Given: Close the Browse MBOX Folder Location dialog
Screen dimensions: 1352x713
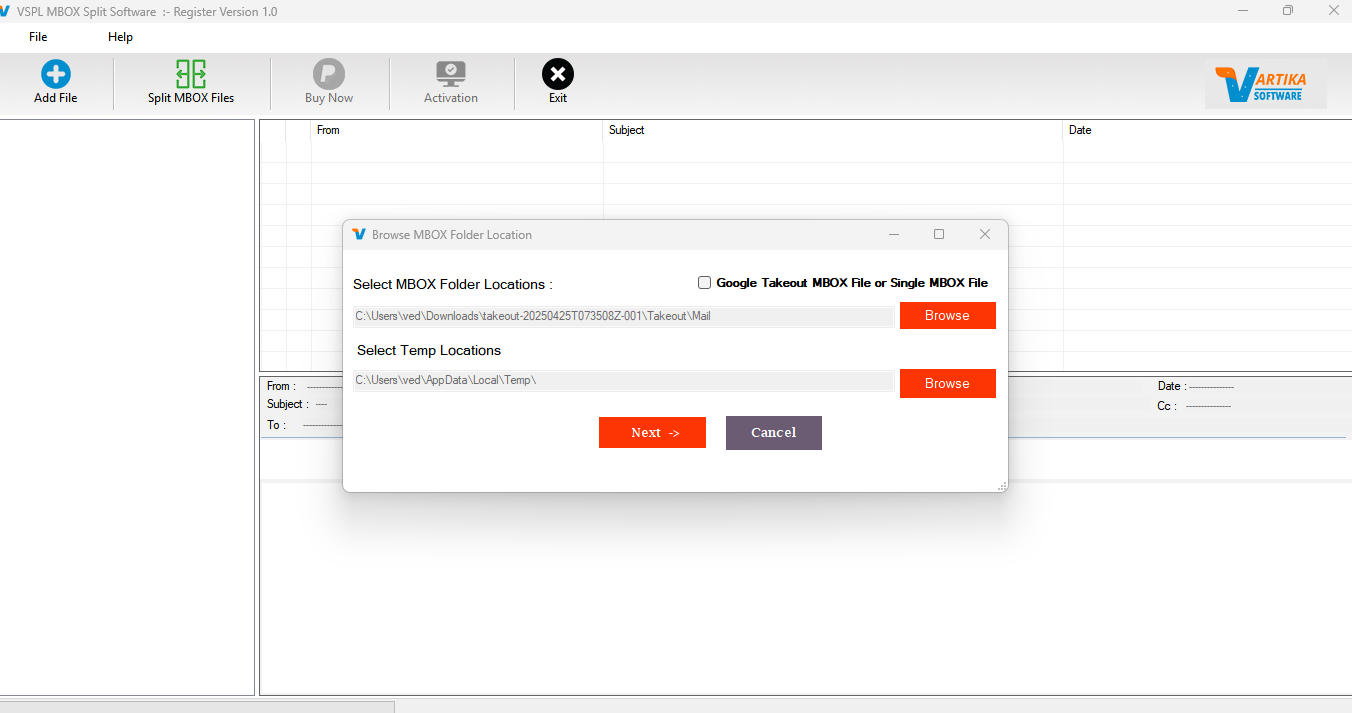Looking at the screenshot, I should click(x=985, y=234).
